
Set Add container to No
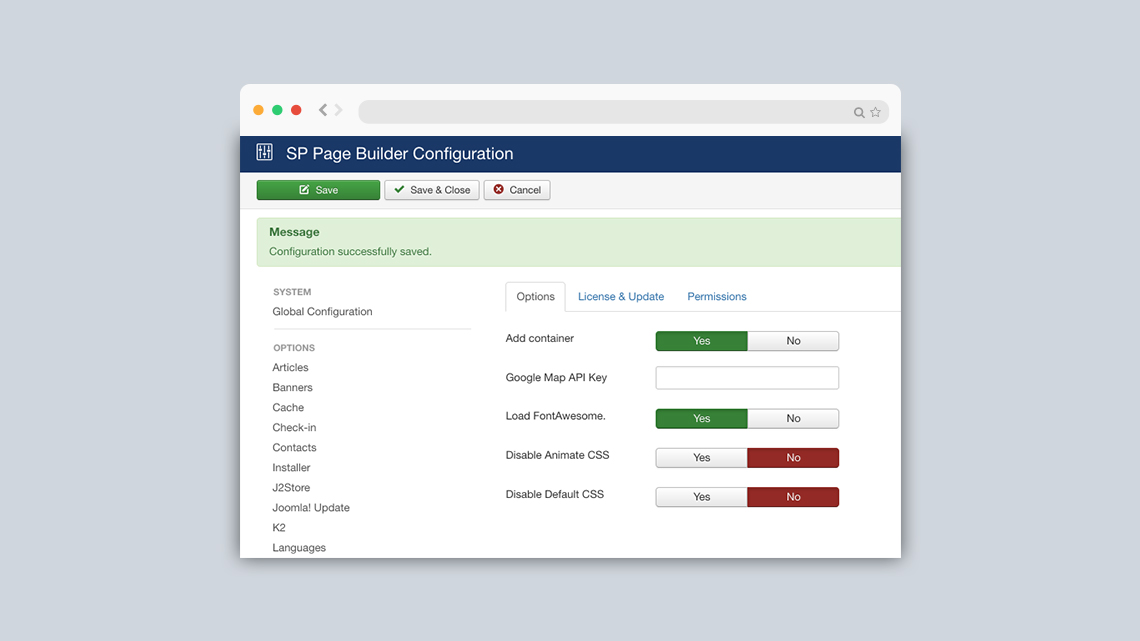pos(793,341)
